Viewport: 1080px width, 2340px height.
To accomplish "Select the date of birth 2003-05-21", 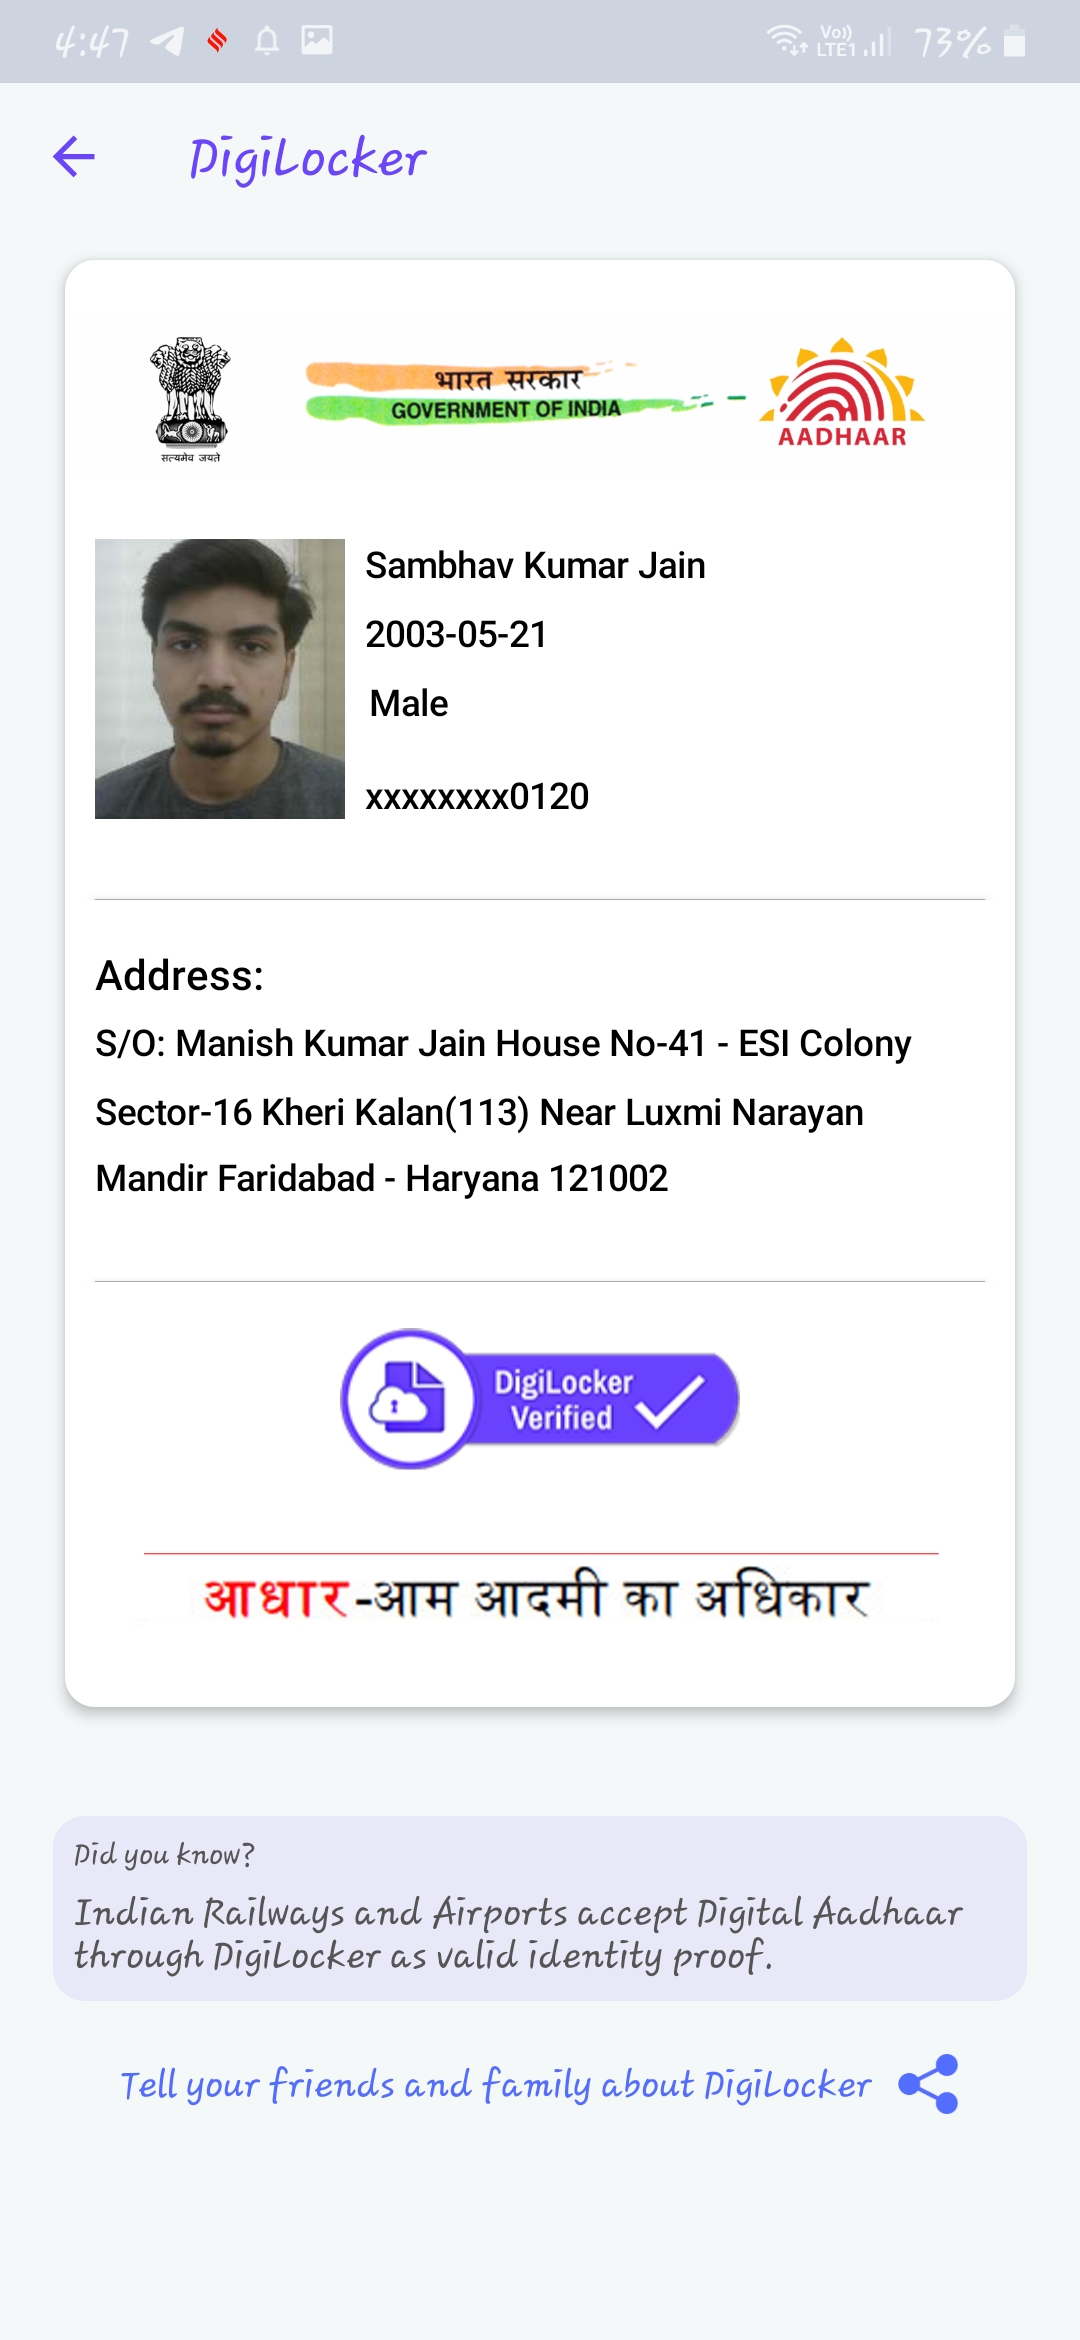I will pyautogui.click(x=456, y=634).
